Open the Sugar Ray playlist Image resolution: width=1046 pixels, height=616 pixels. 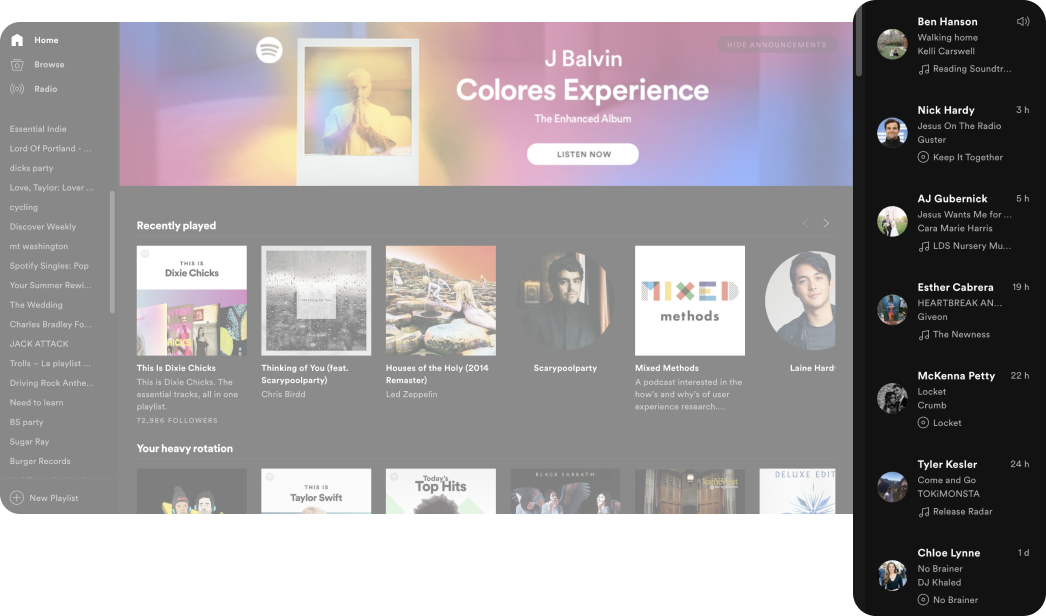(x=29, y=442)
